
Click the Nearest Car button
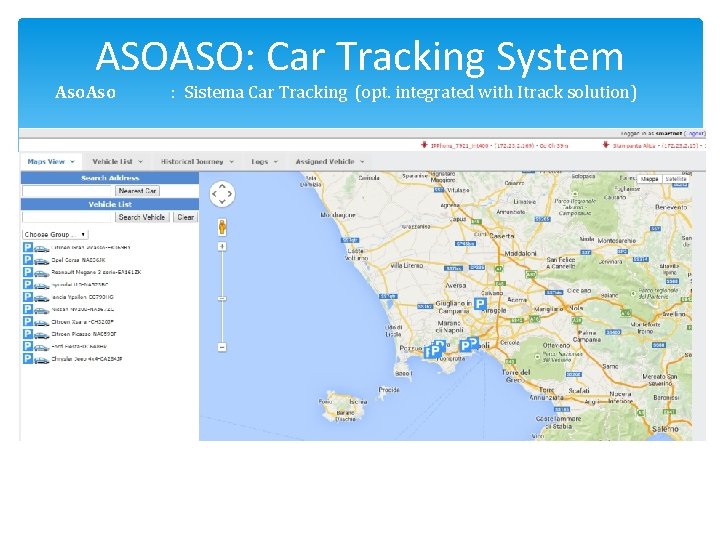[137, 191]
